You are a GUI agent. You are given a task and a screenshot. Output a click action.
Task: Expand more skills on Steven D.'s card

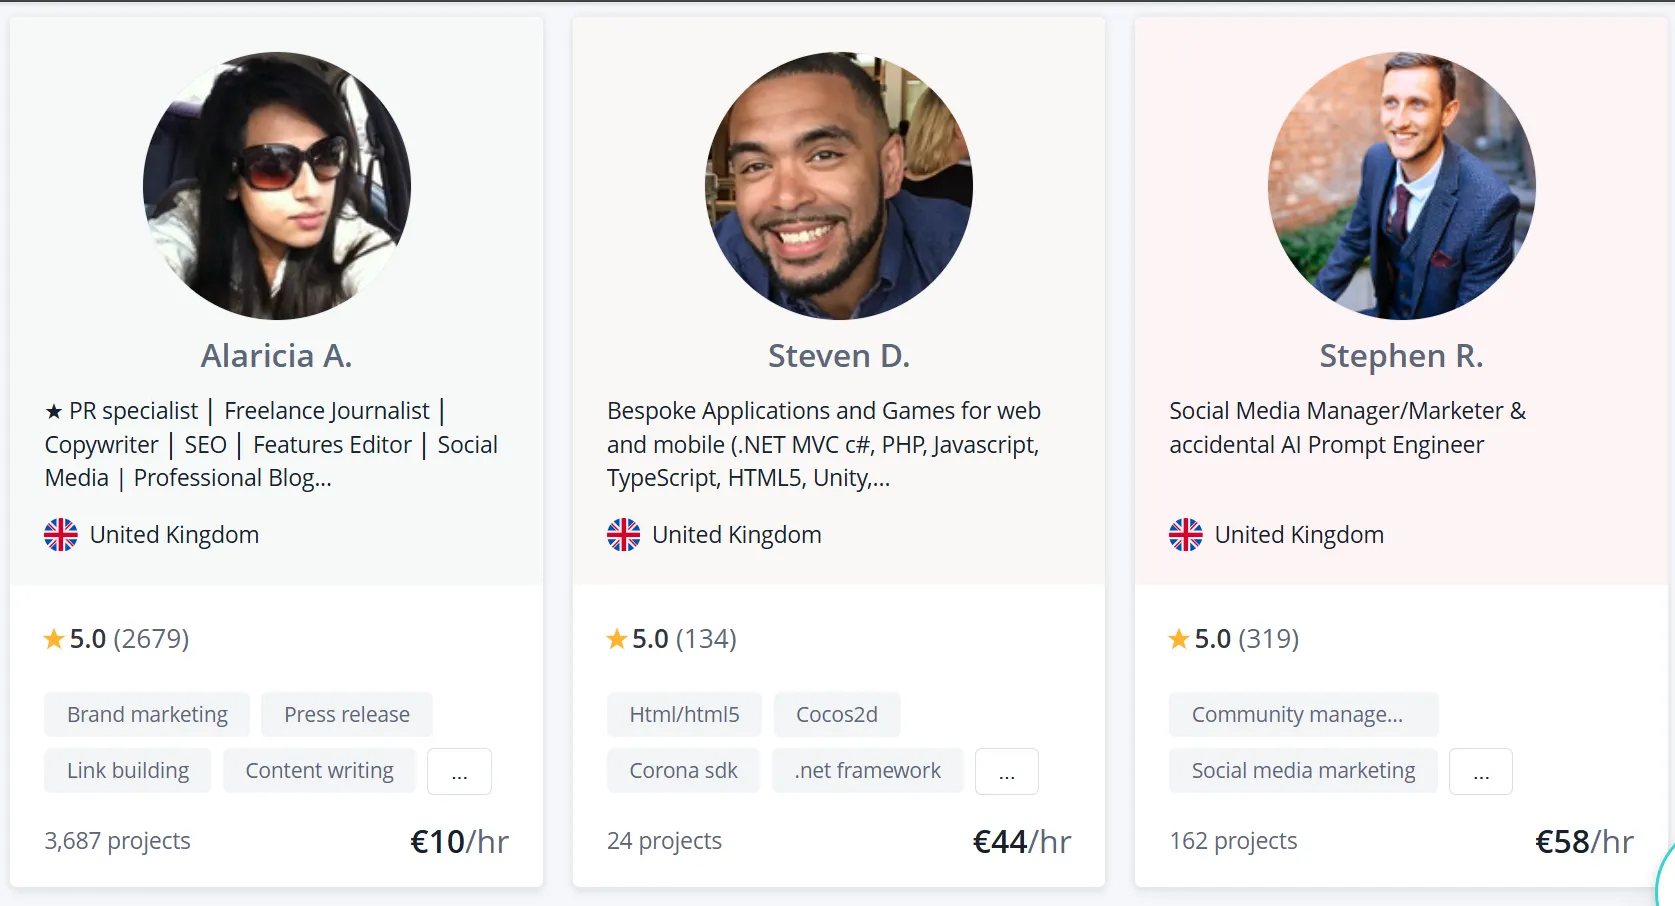click(x=1007, y=772)
